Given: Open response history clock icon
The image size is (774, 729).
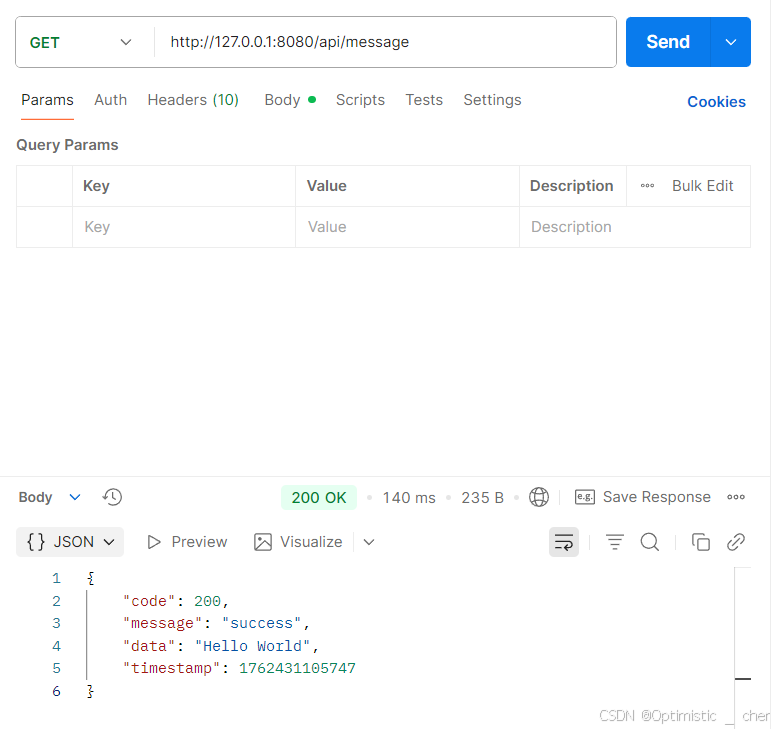Looking at the screenshot, I should [x=112, y=497].
